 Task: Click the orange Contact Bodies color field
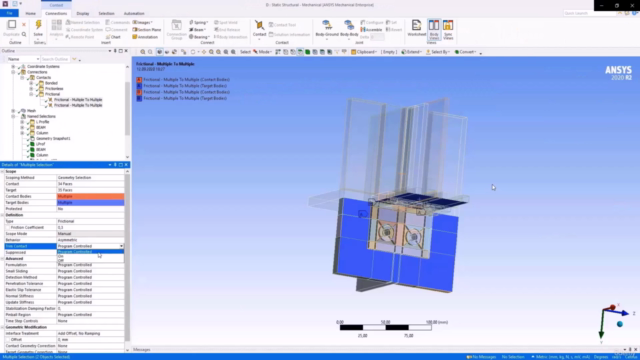click(x=90, y=196)
